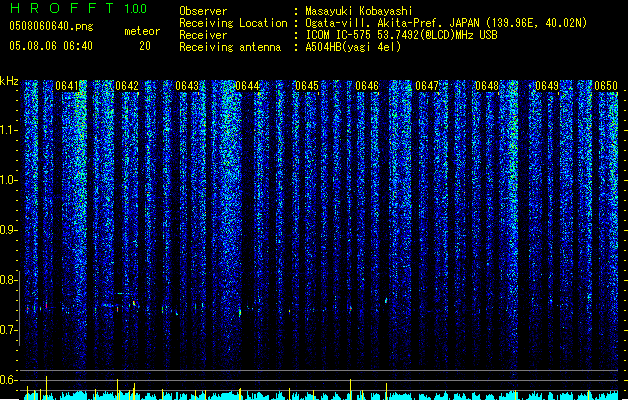Image resolution: width=629 pixels, height=400 pixels.
Task: Click the 1.1 frequency axis label
Action: tap(8, 130)
